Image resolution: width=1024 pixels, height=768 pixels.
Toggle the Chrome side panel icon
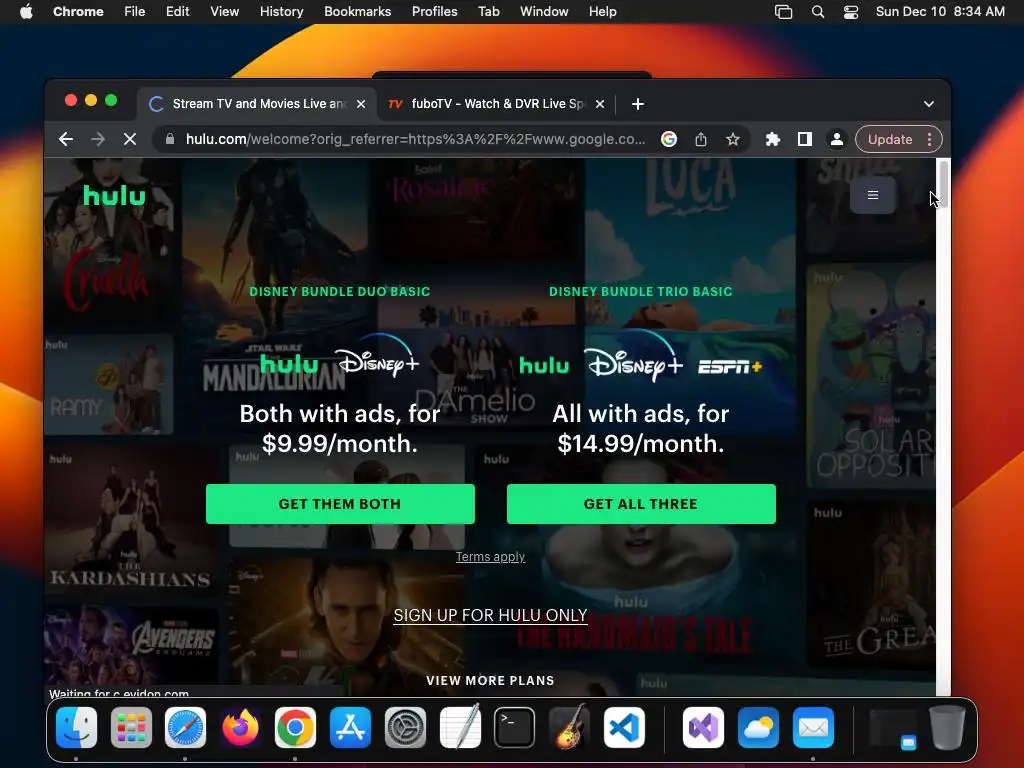[x=805, y=139]
